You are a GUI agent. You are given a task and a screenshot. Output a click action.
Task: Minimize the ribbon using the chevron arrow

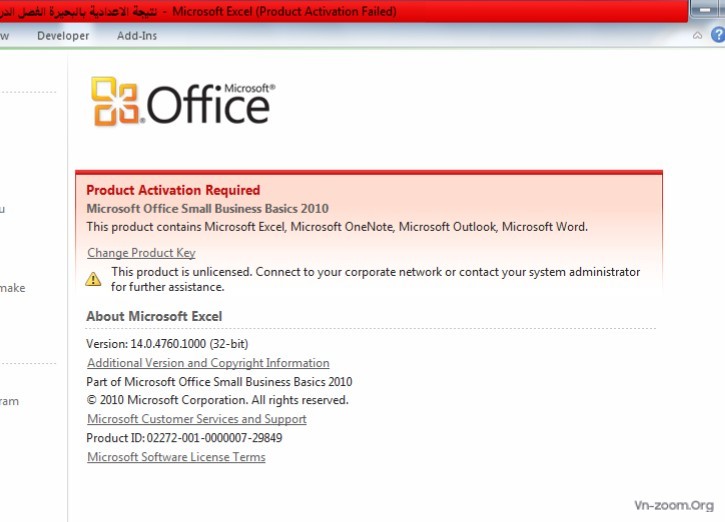point(697,35)
